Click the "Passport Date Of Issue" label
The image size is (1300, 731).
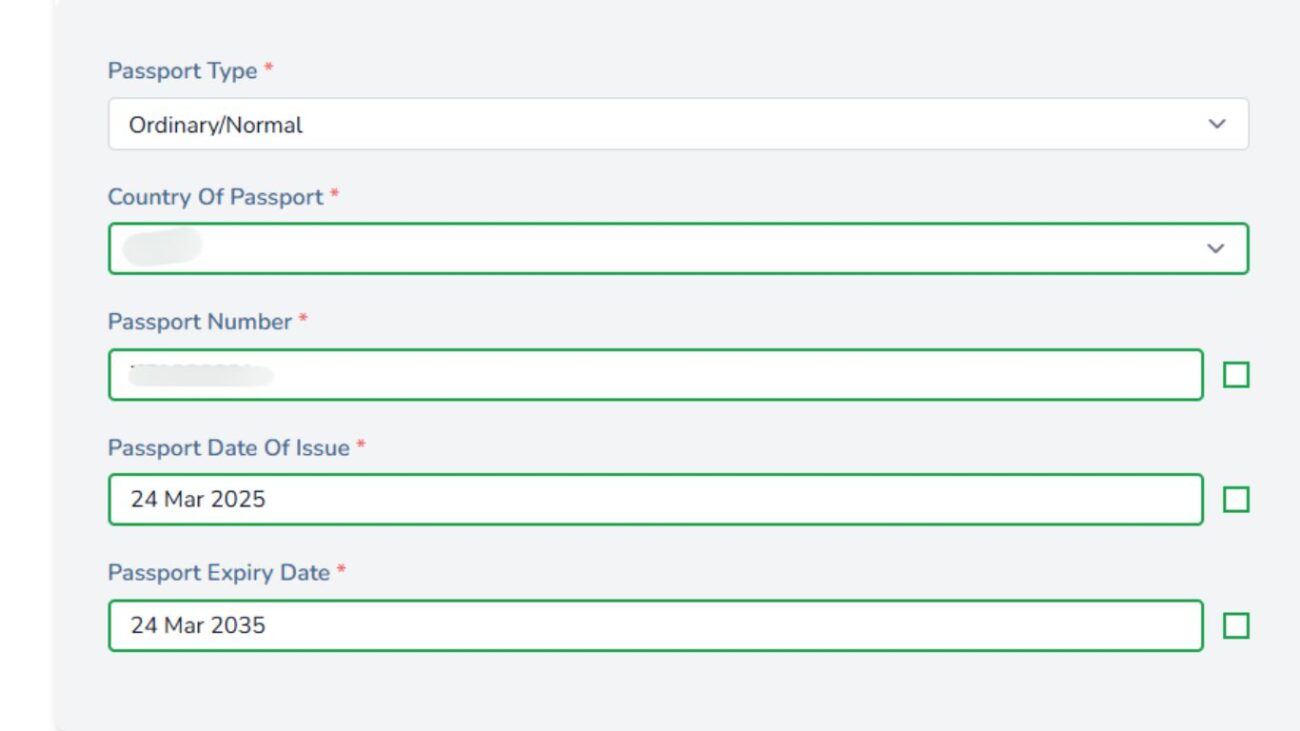(229, 448)
